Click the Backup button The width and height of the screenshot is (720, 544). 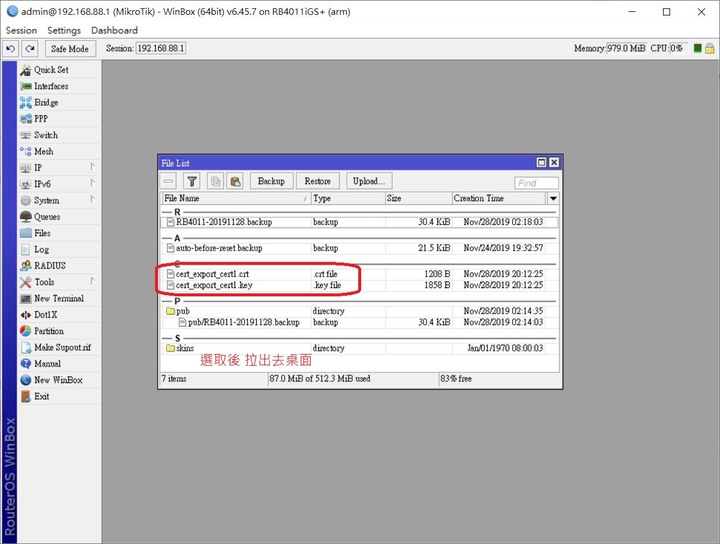(271, 181)
